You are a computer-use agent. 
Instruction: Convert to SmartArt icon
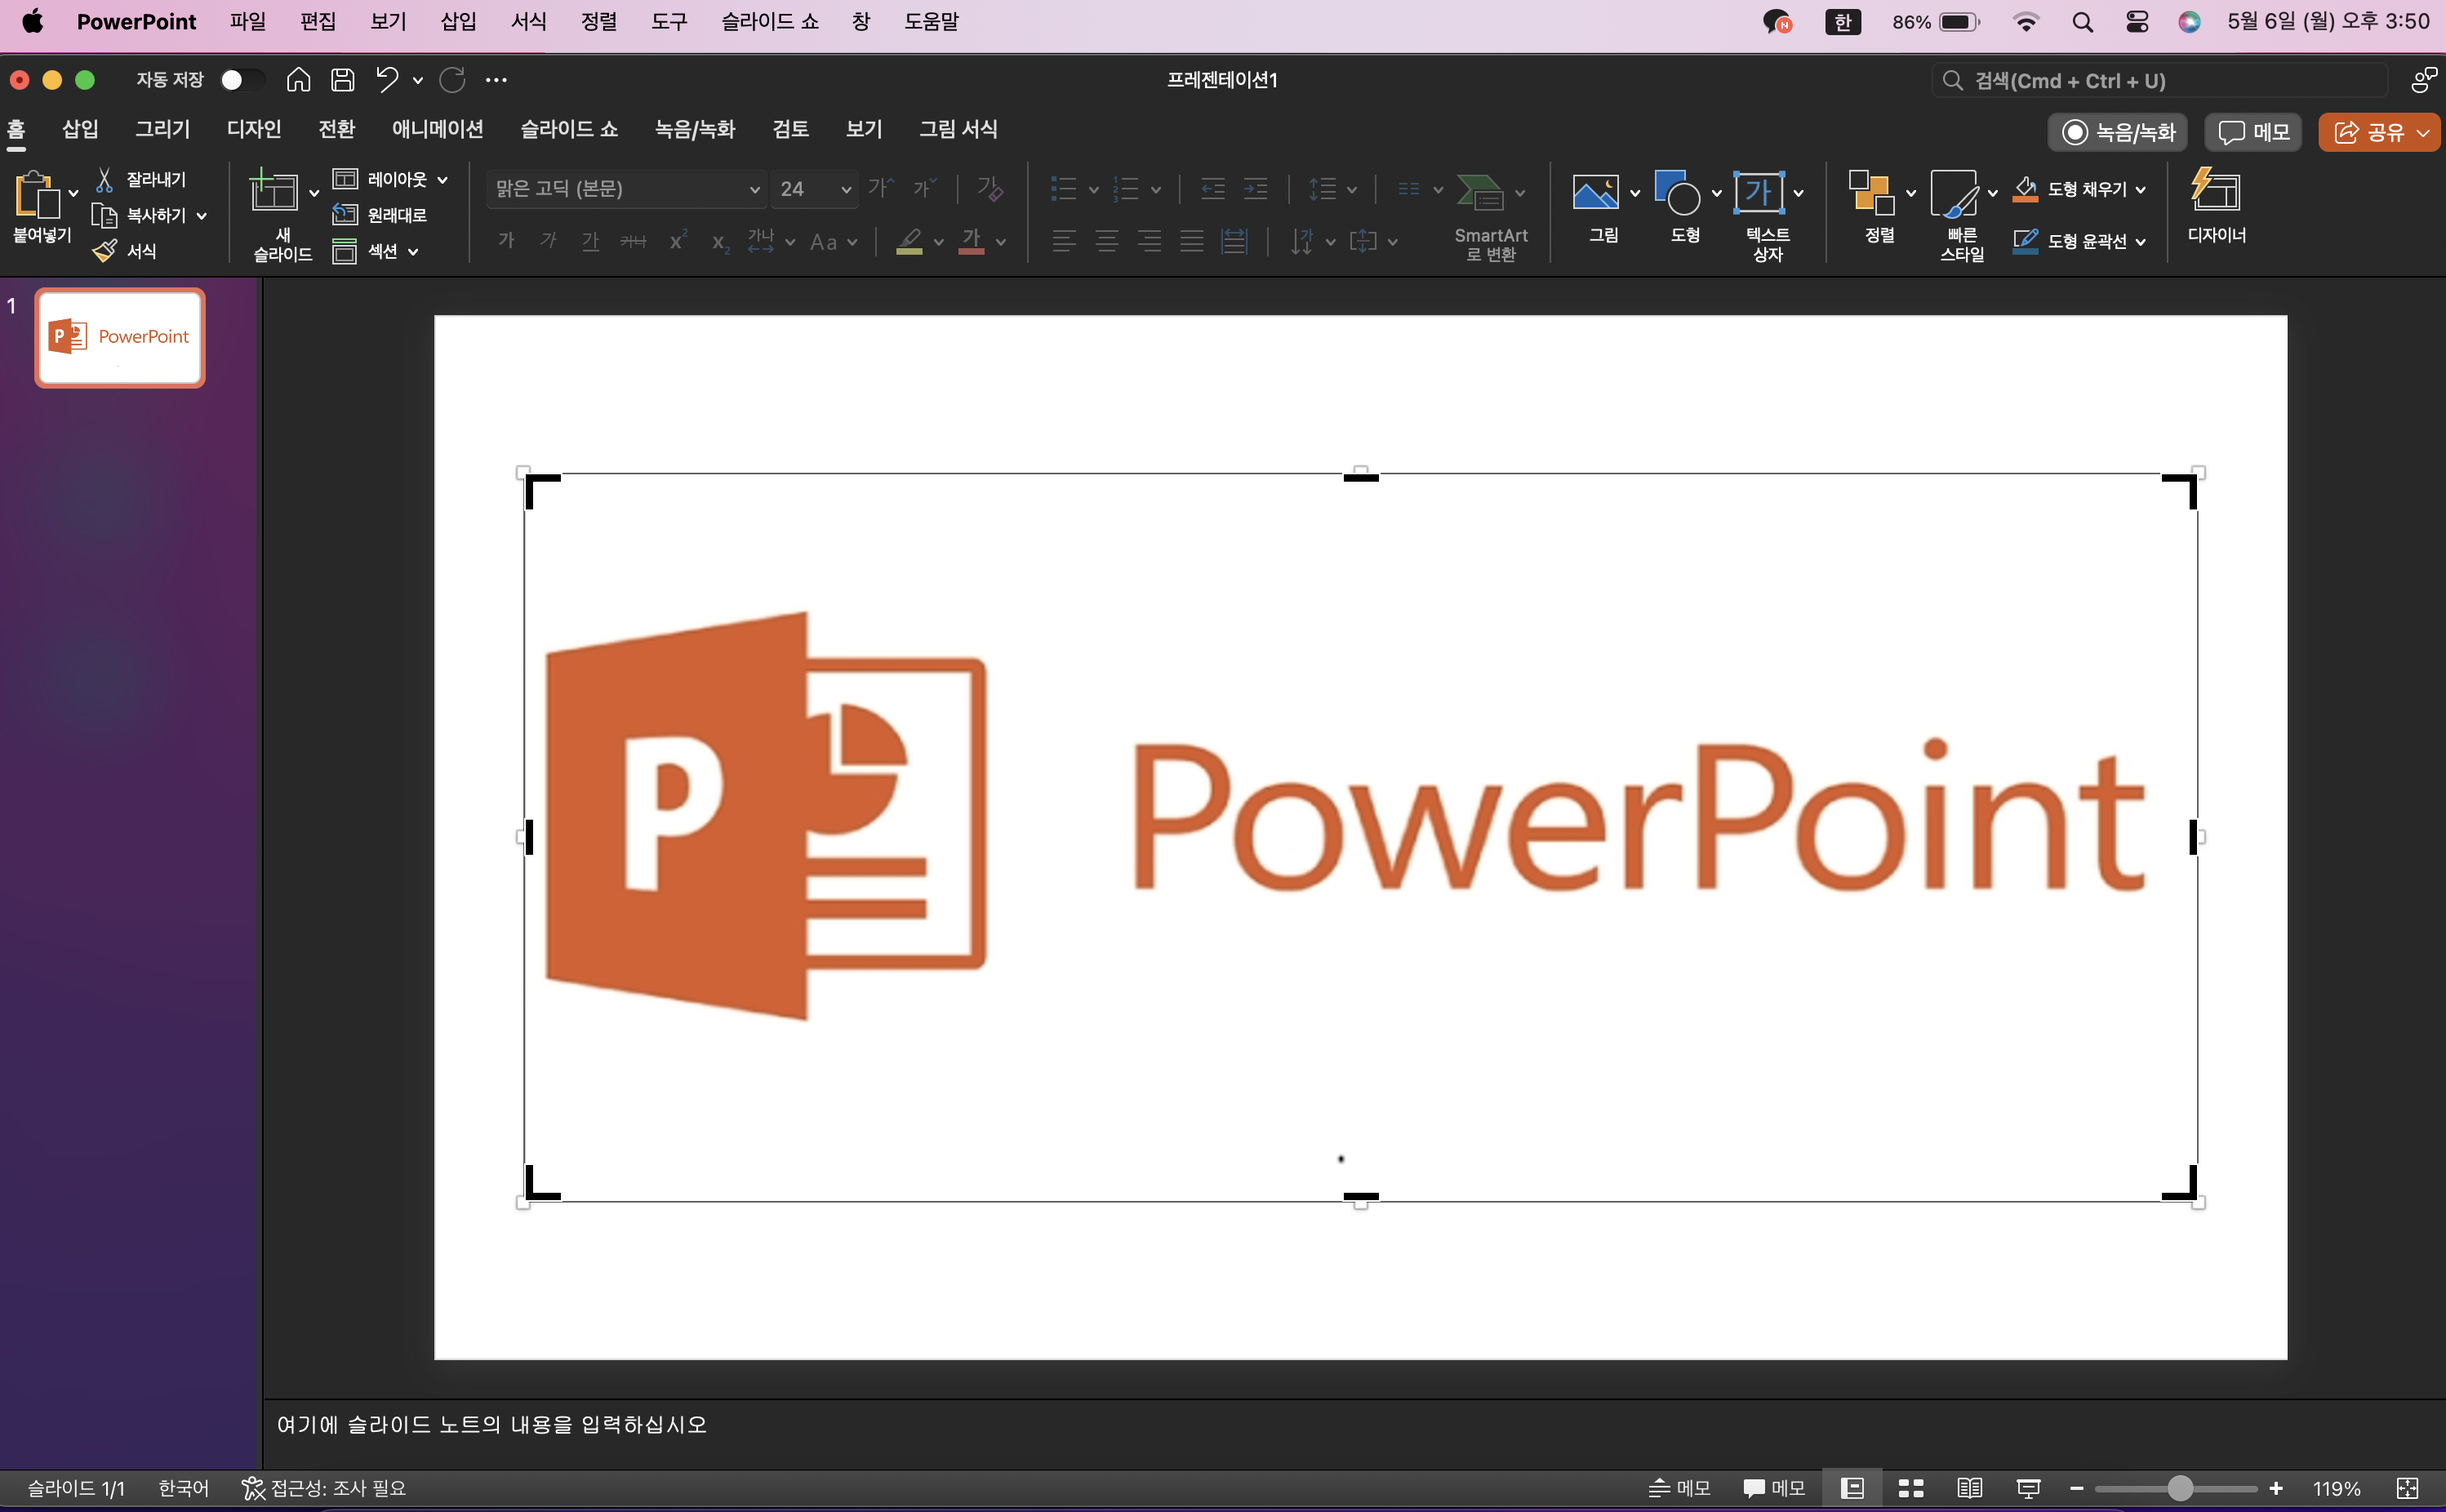click(x=1480, y=192)
